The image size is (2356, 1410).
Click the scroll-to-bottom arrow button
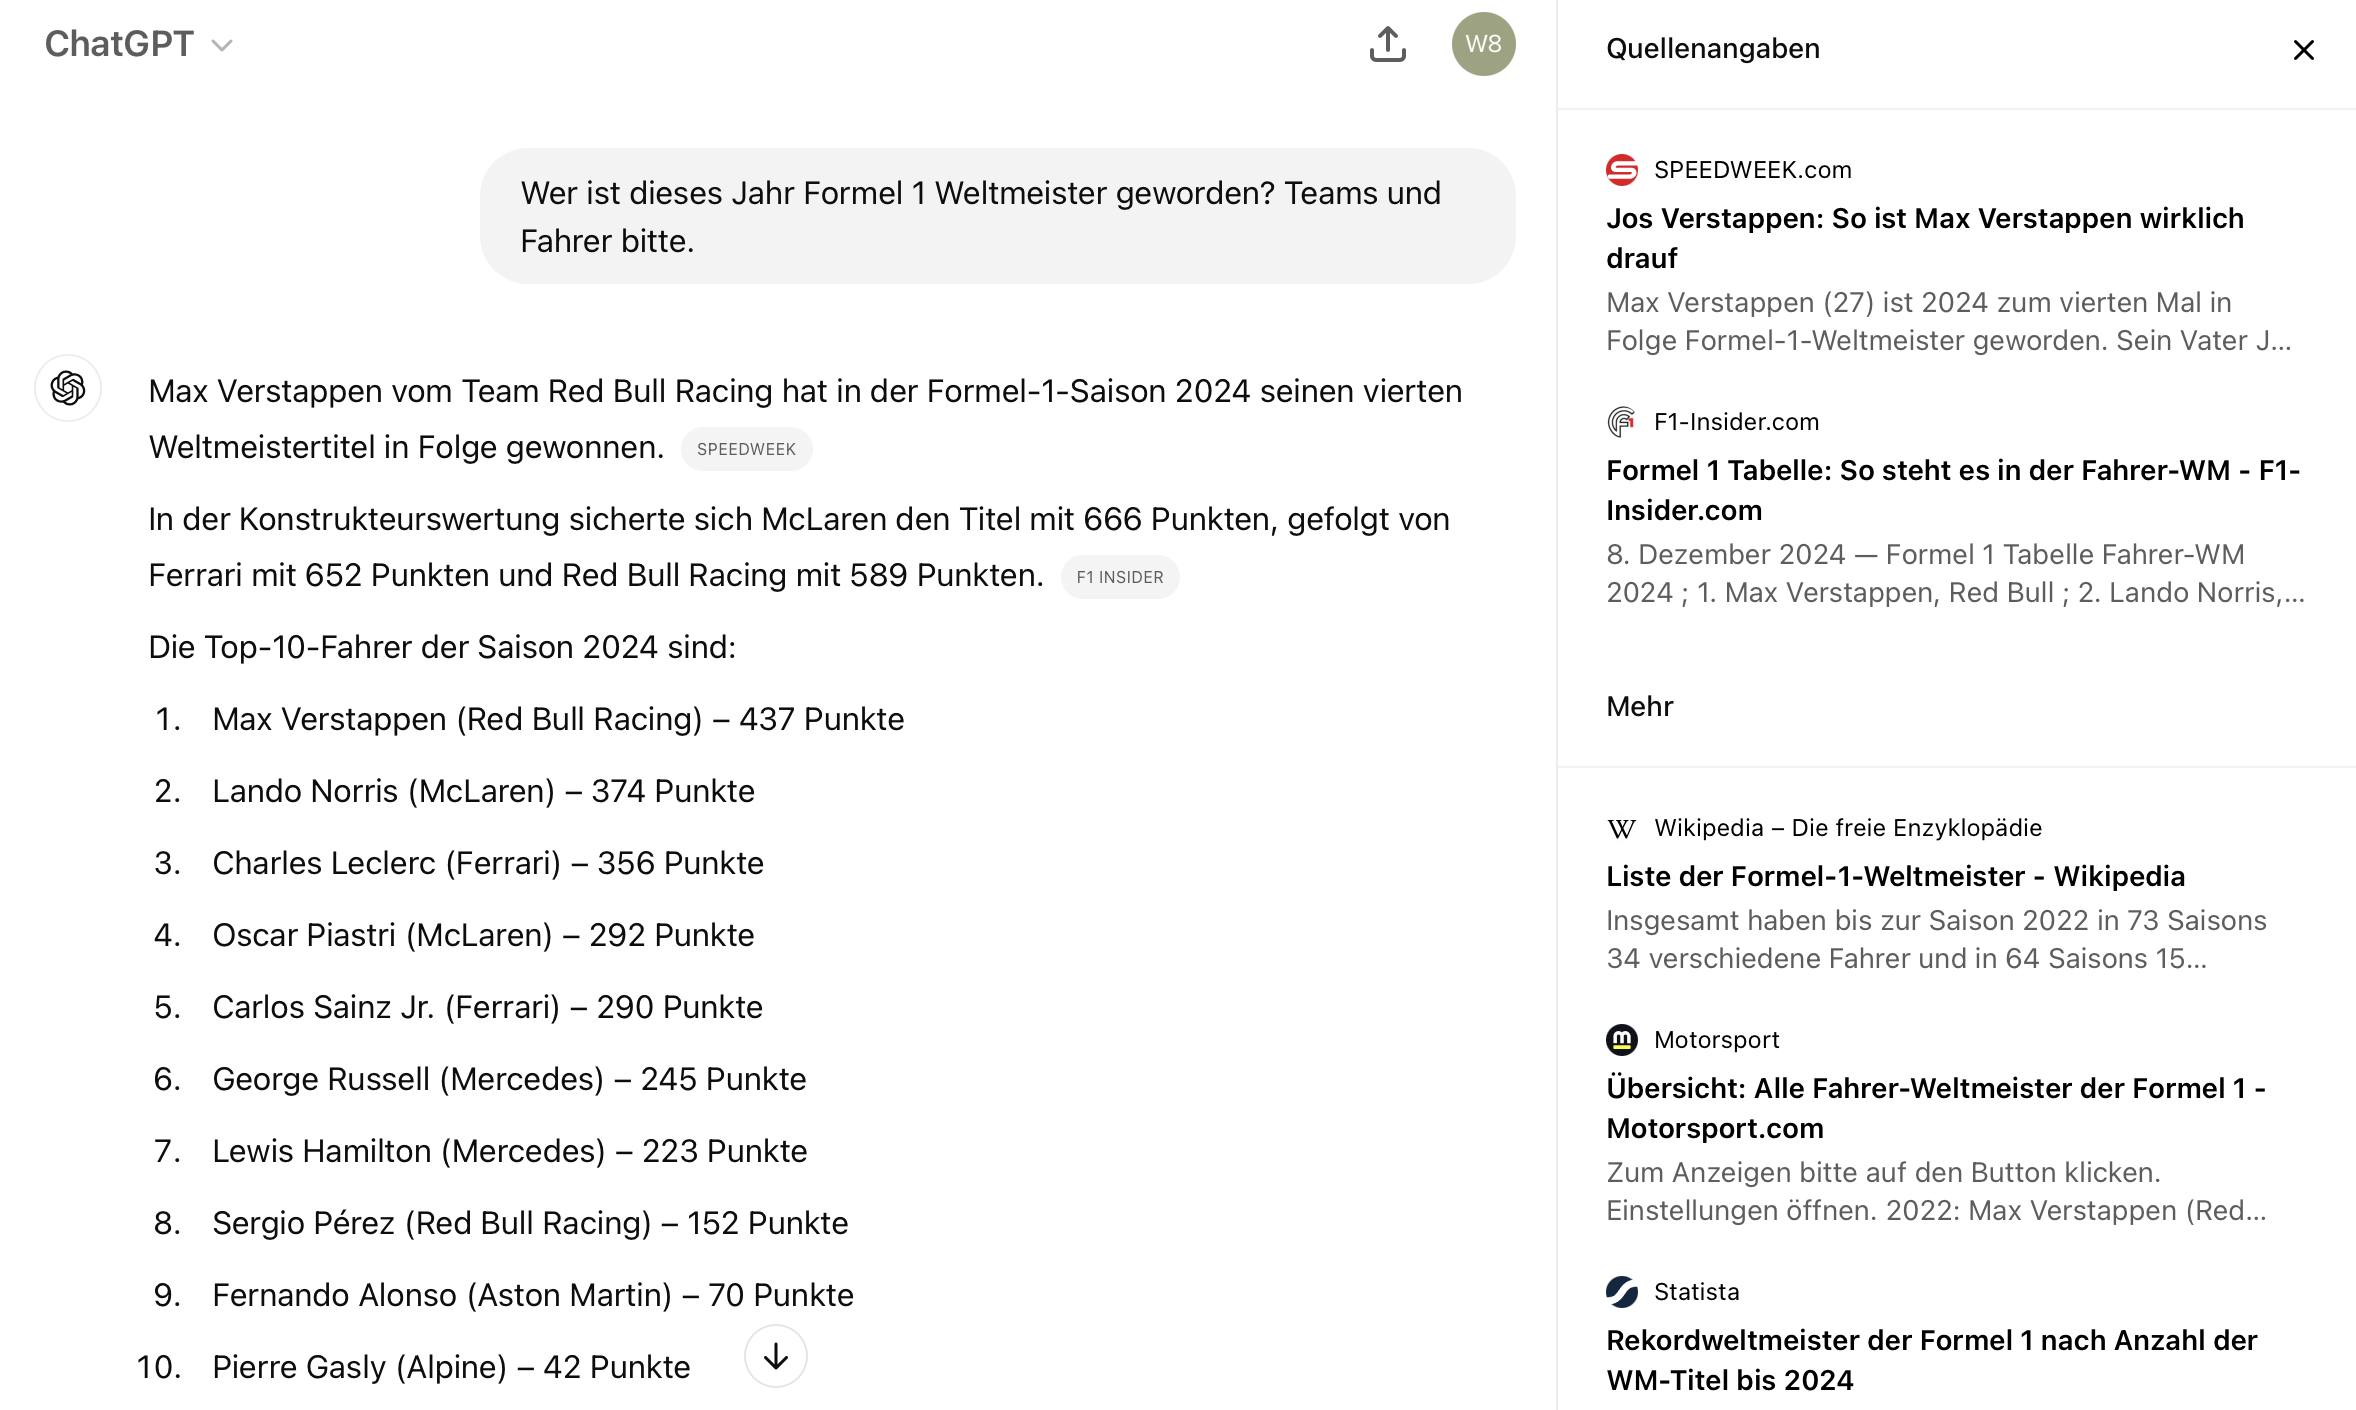coord(776,1356)
